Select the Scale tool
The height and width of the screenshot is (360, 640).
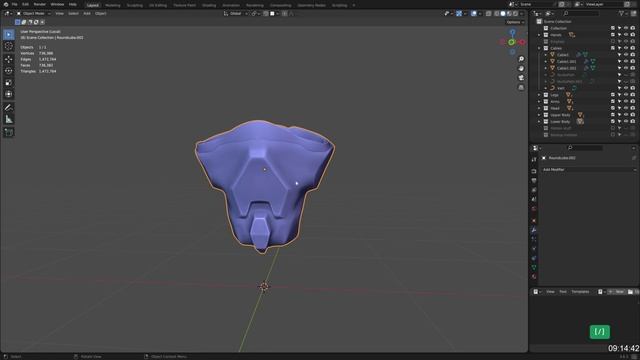click(x=9, y=83)
